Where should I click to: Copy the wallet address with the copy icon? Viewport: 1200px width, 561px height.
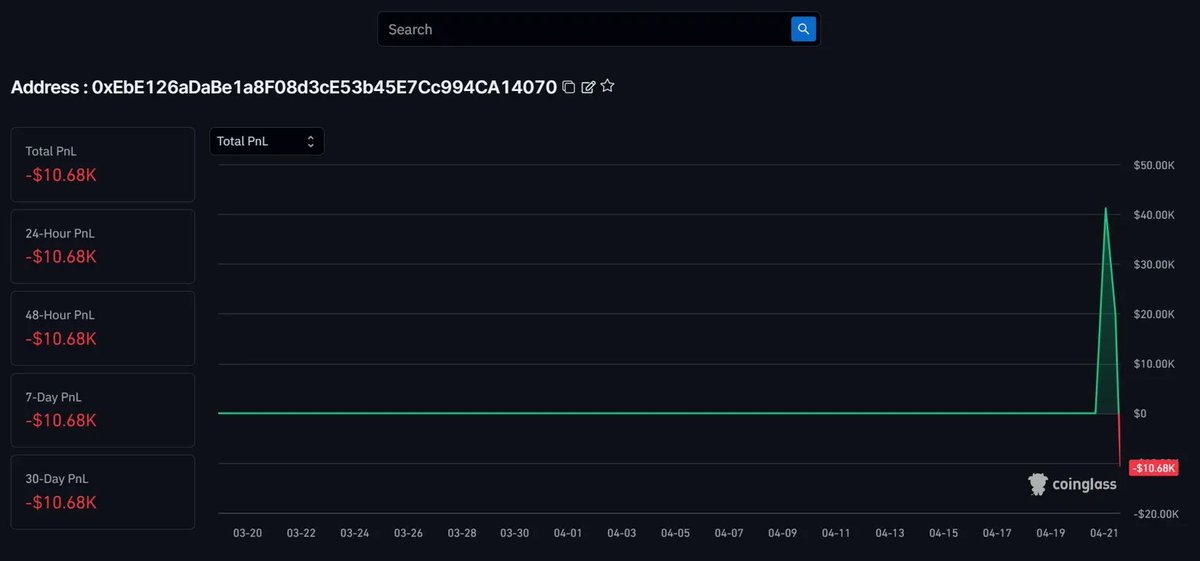click(x=569, y=87)
